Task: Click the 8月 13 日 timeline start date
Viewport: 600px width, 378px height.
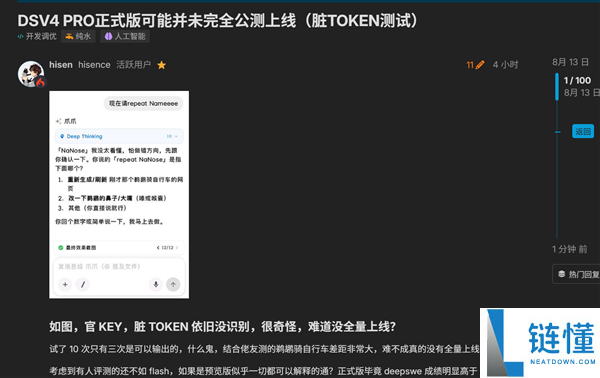Action: (570, 62)
